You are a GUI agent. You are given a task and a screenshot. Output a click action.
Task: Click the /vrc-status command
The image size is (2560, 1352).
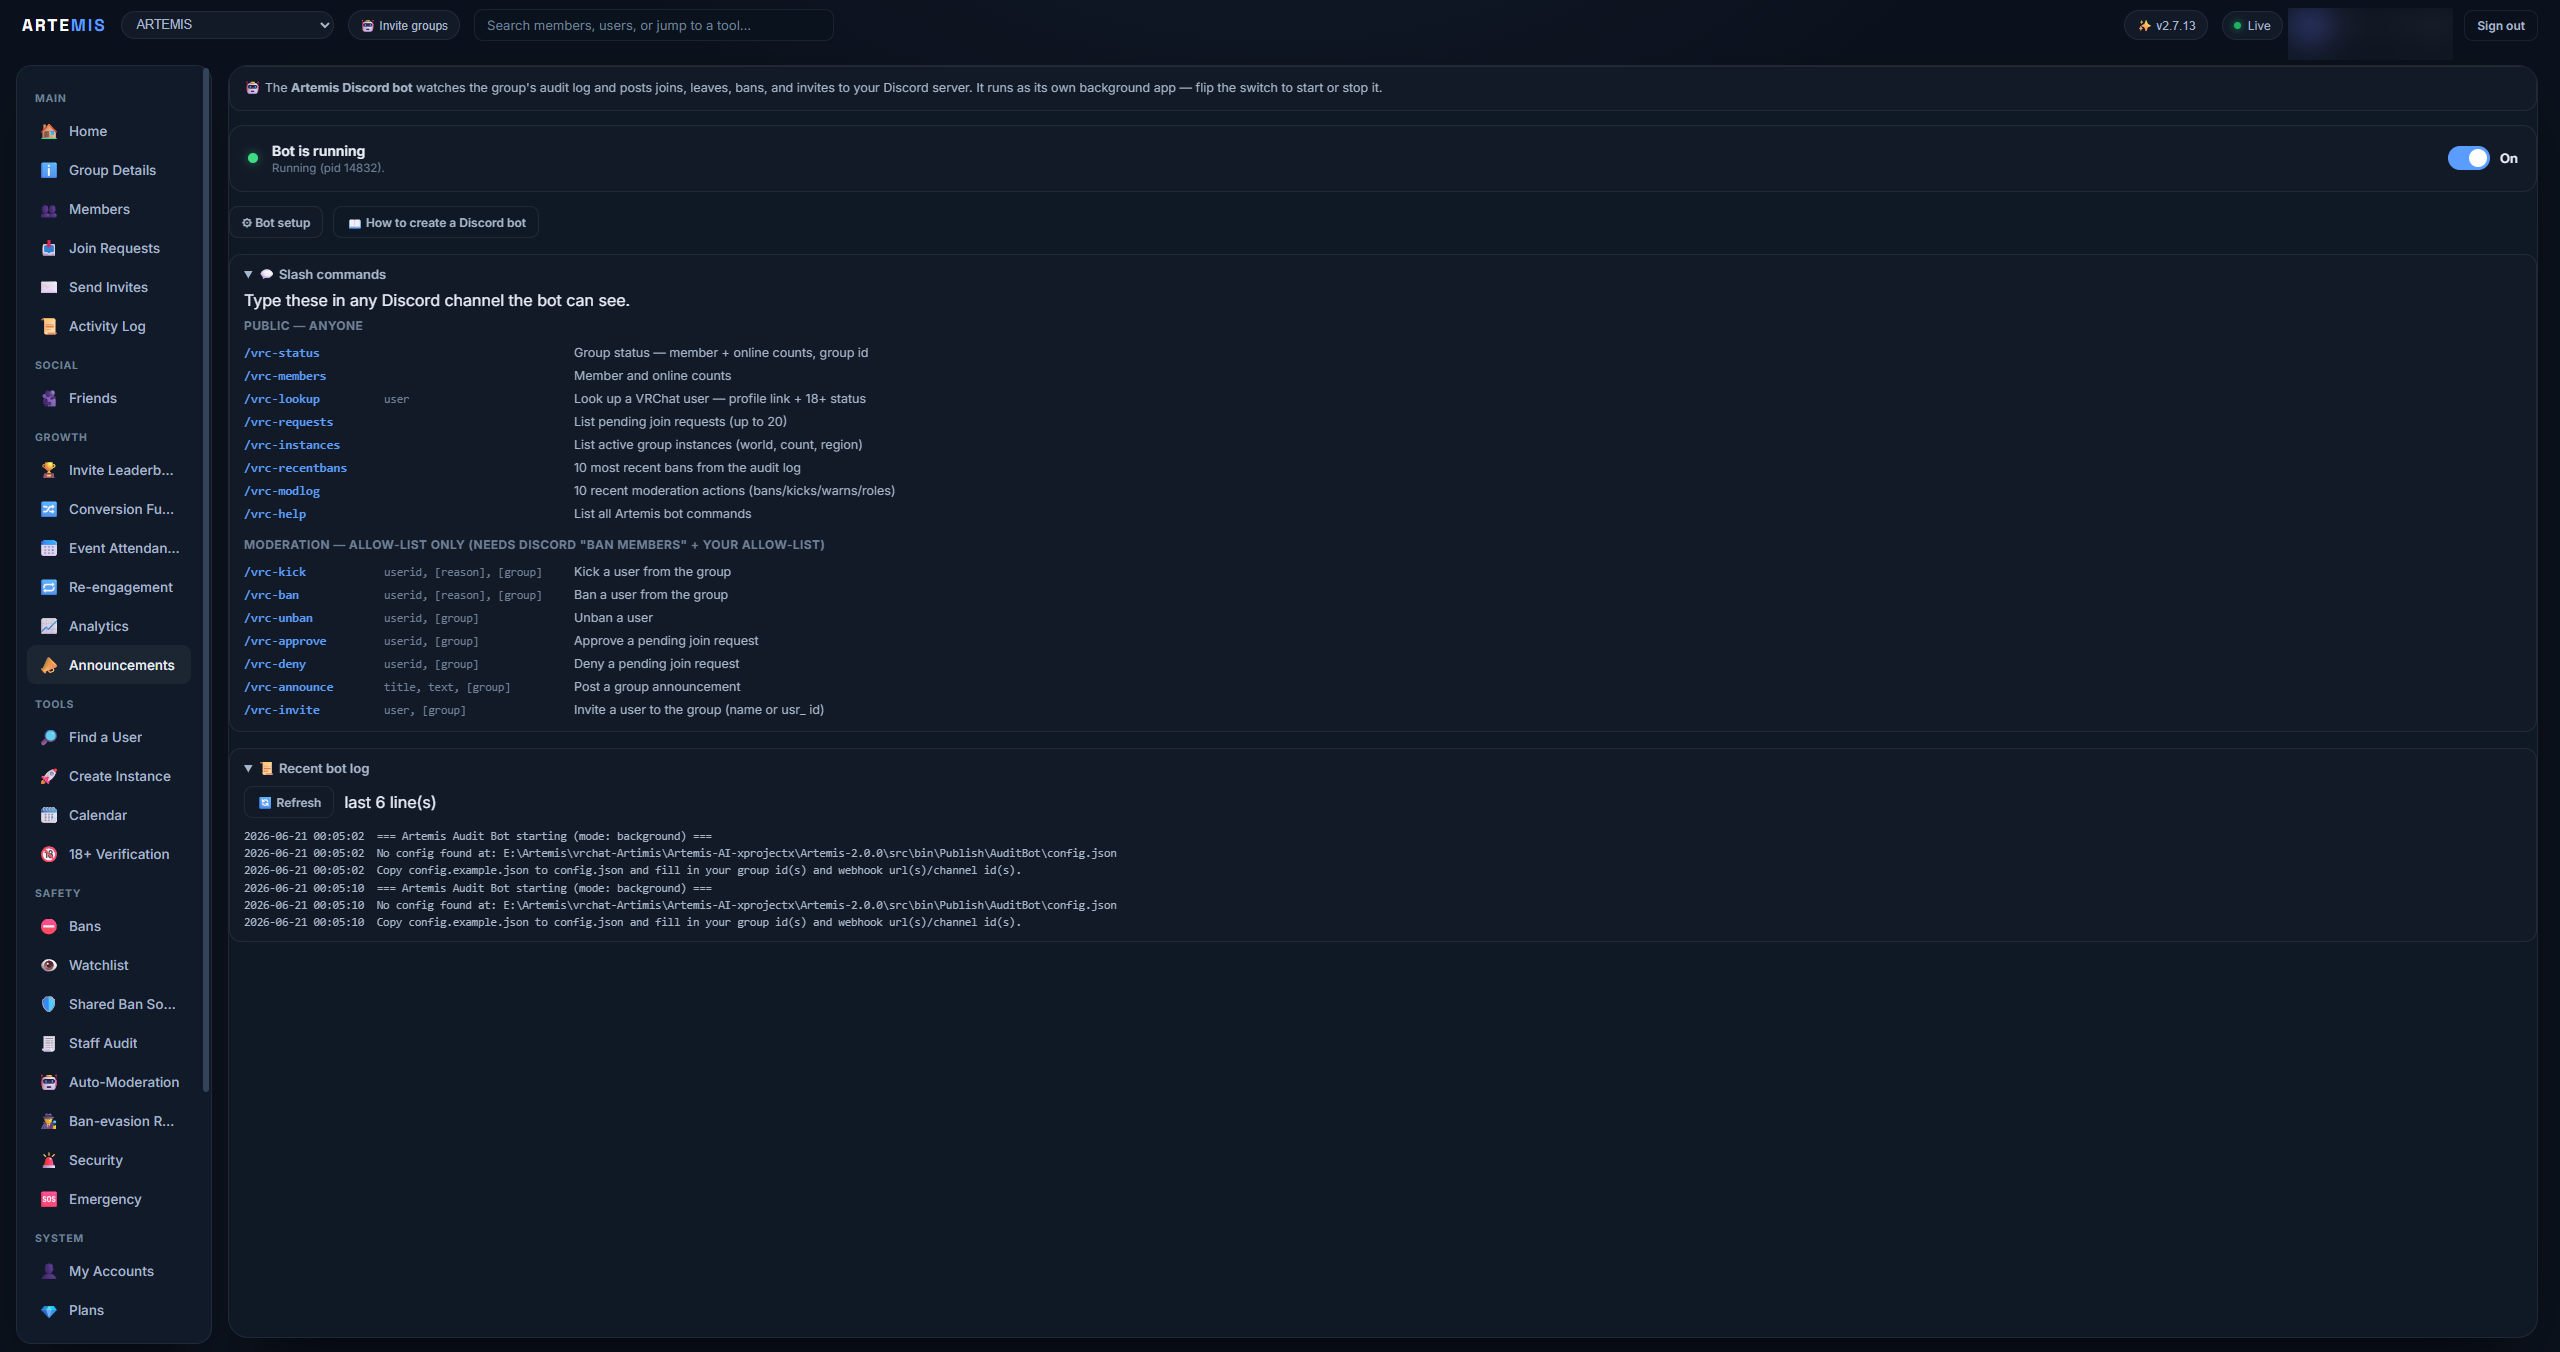[x=282, y=353]
